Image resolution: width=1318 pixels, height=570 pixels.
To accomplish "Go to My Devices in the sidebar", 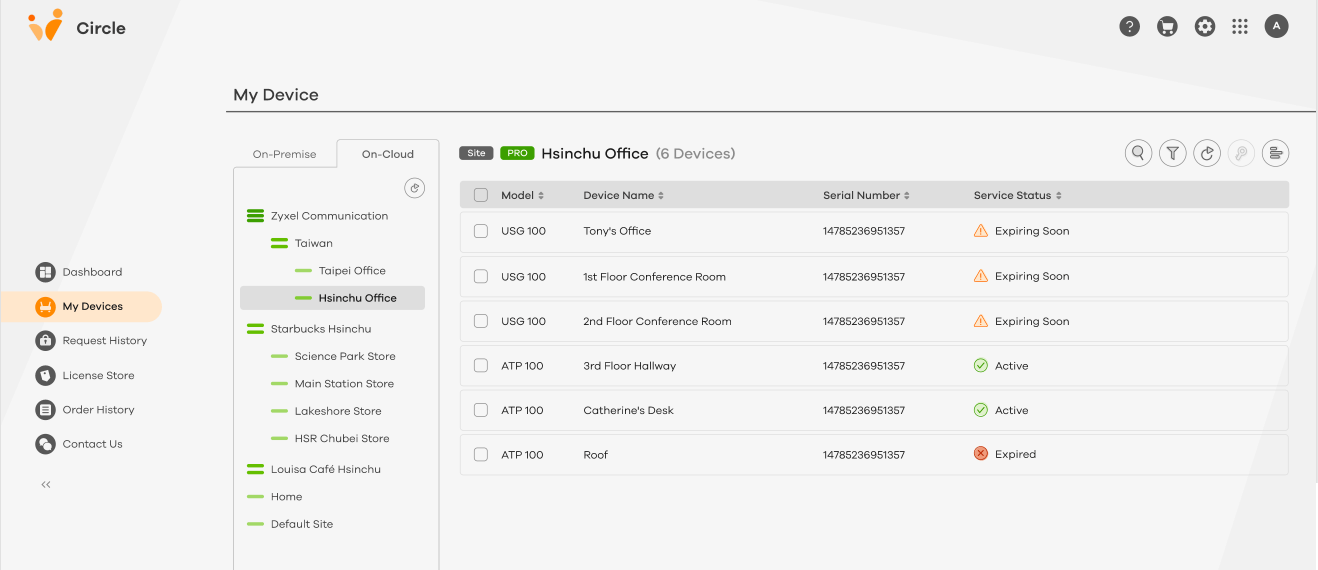I will tap(81, 306).
